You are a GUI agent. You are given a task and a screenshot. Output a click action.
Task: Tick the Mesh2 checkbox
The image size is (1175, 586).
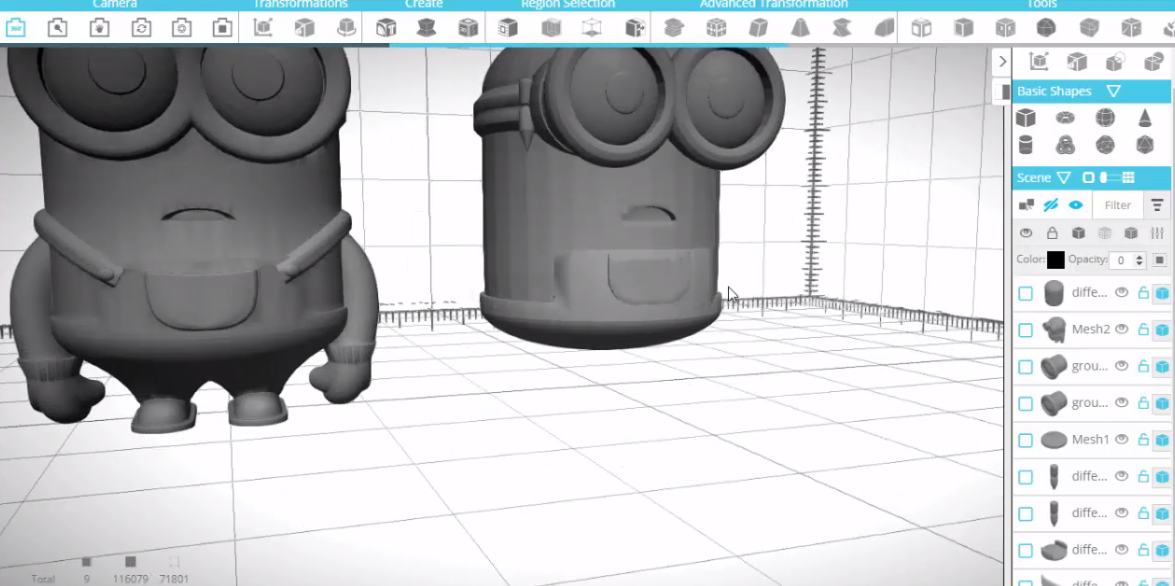click(1025, 330)
